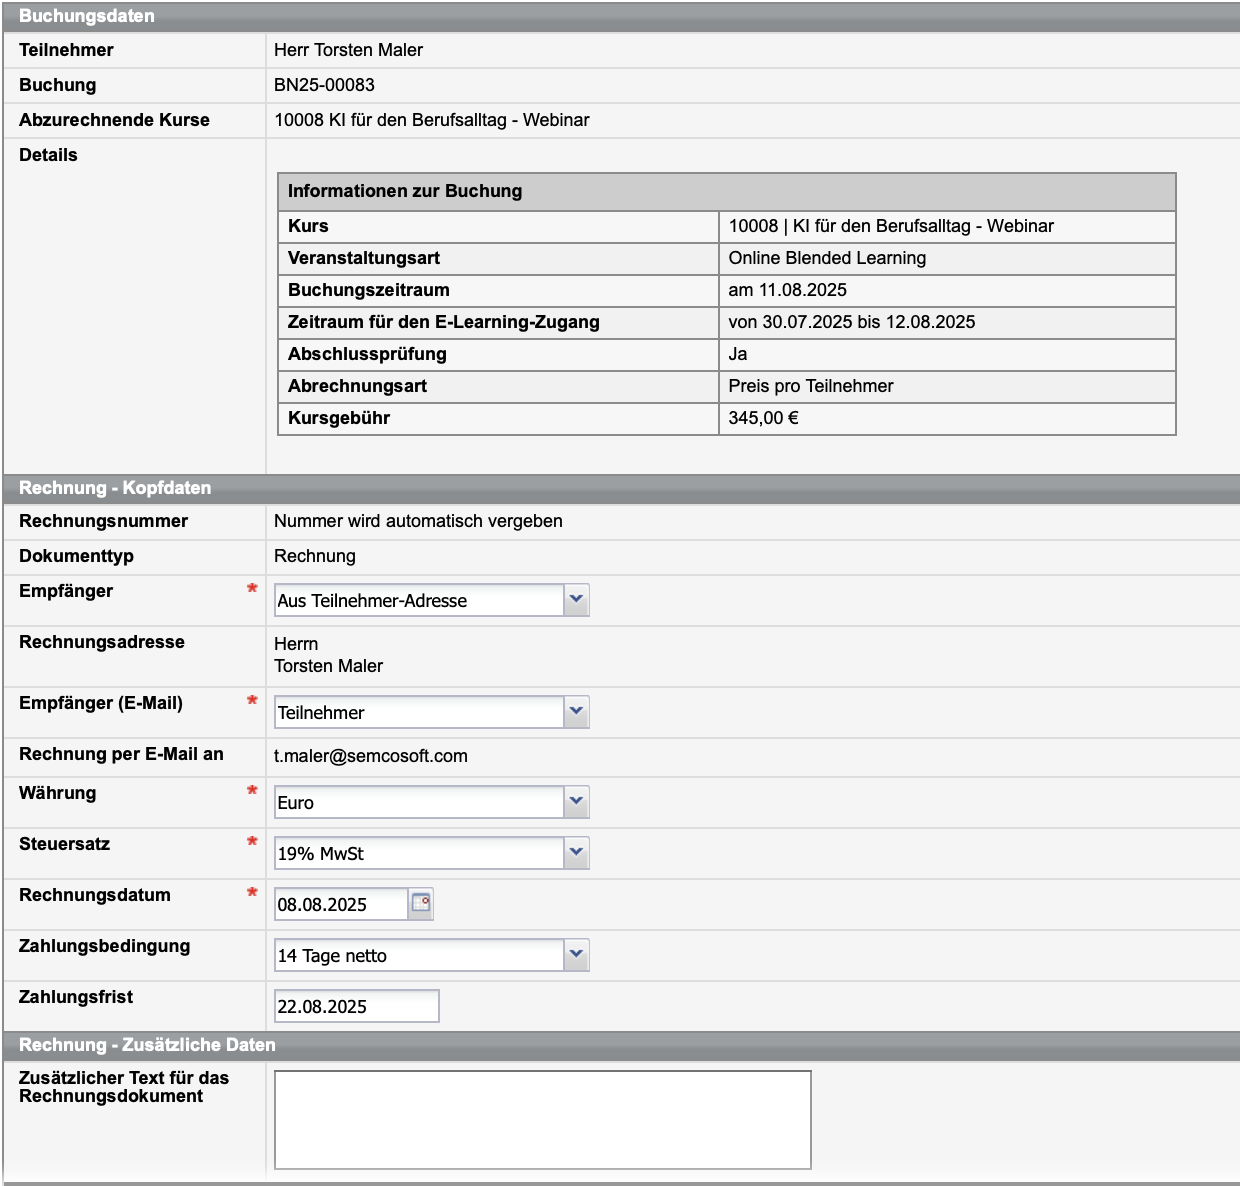This screenshot has height=1186, width=1240.
Task: Click the Online Blended Learning cell
Action: click(x=827, y=258)
